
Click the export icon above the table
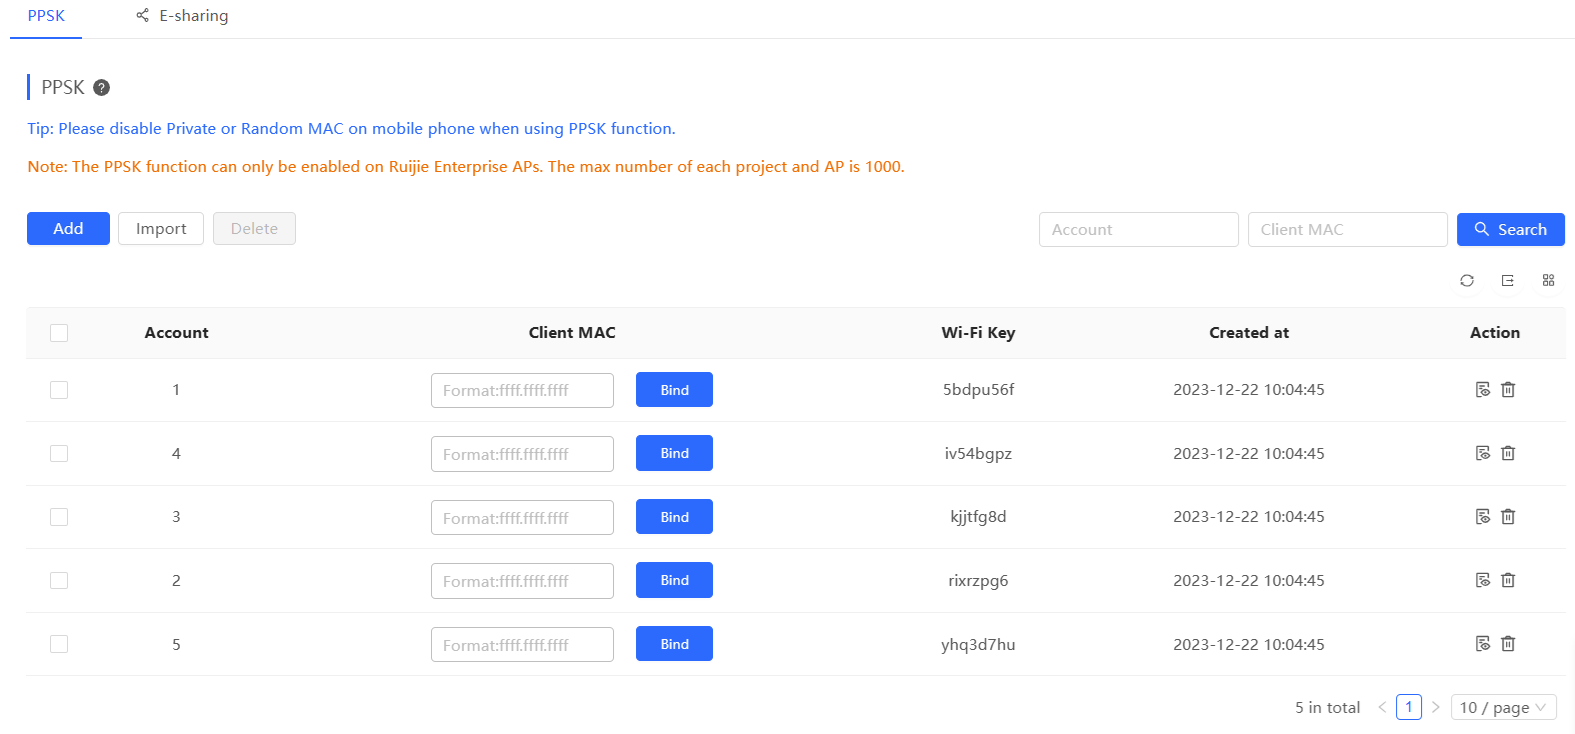tap(1508, 281)
